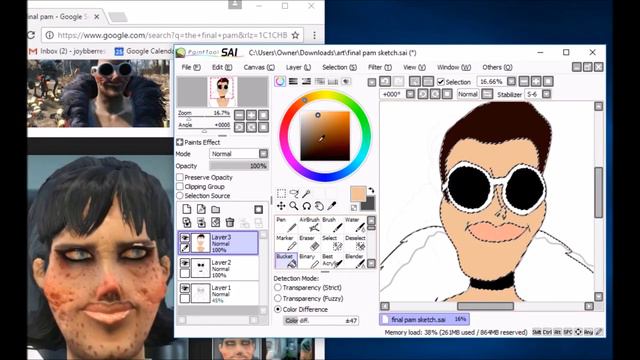Select the Binary pen tool
Viewport: 640px width, 360px height.
pyautogui.click(x=309, y=260)
